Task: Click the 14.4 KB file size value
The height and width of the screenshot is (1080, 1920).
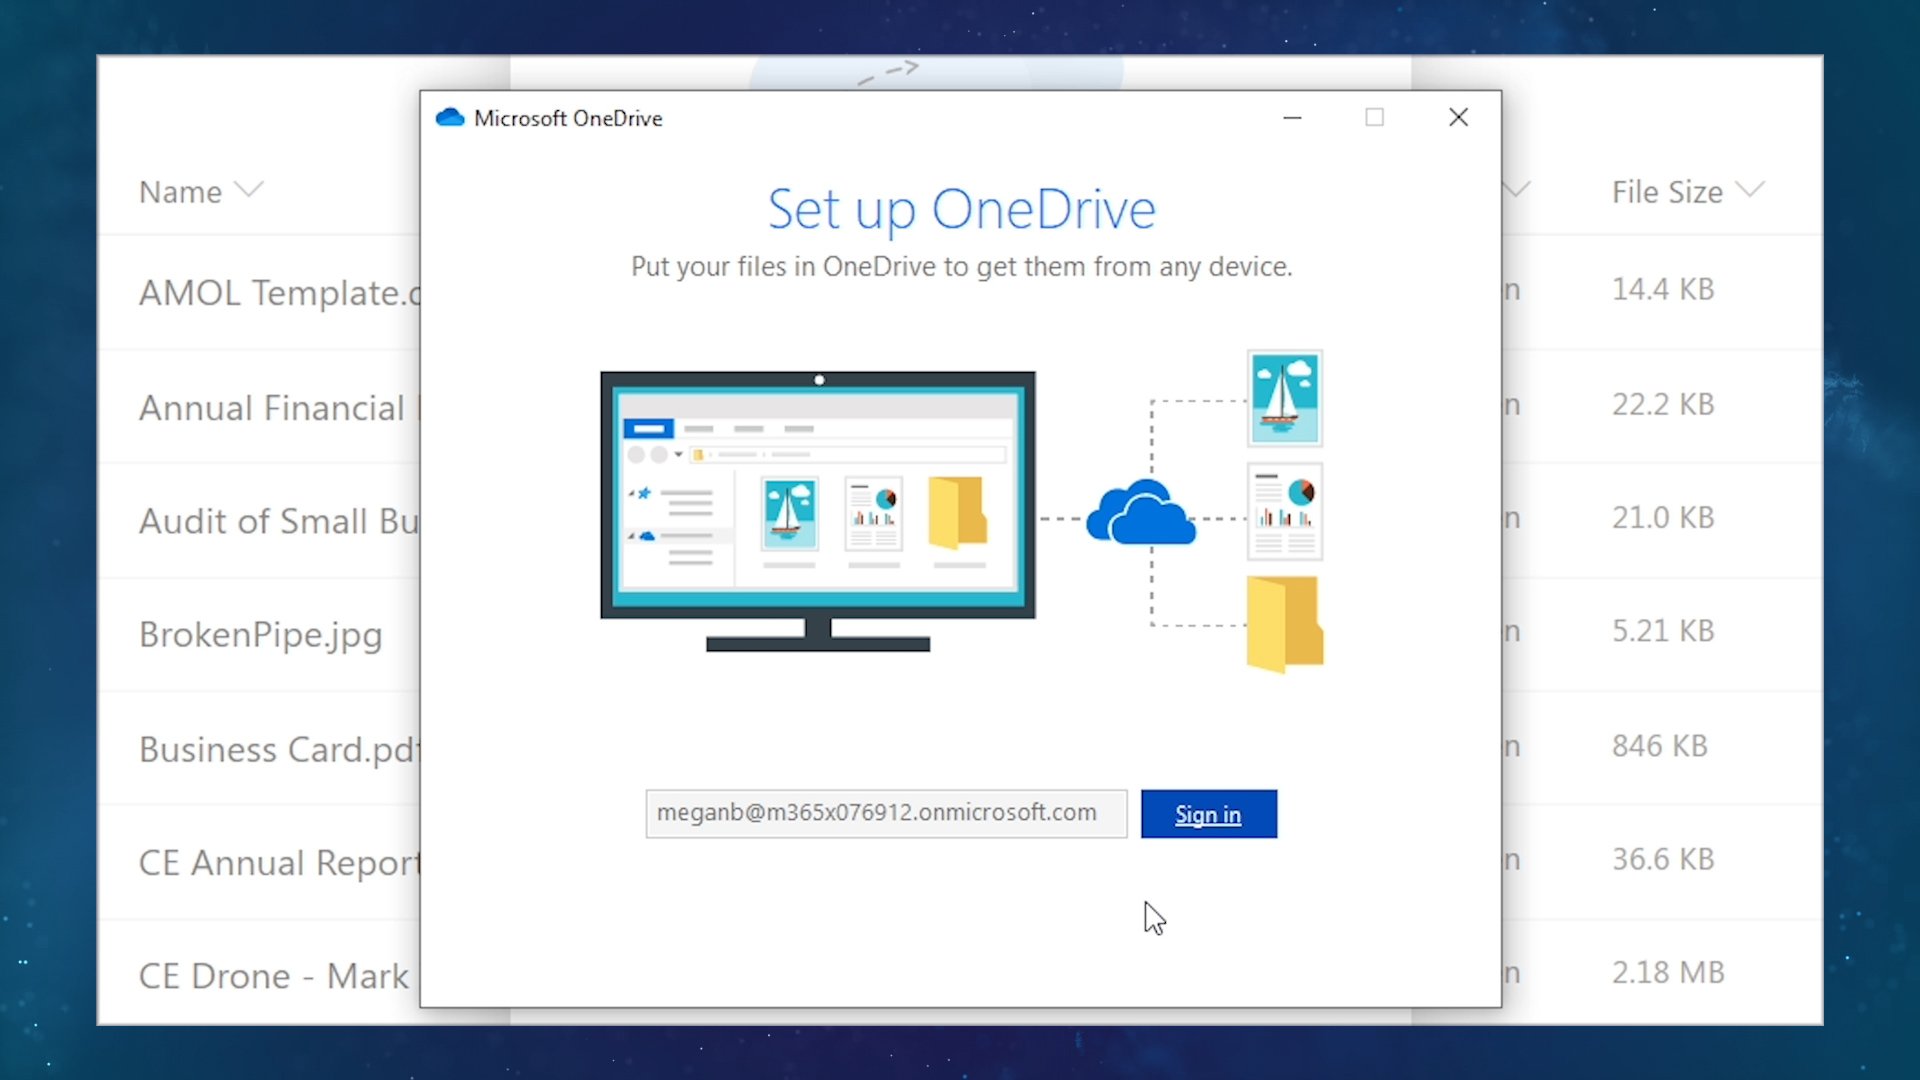Action: (1663, 289)
